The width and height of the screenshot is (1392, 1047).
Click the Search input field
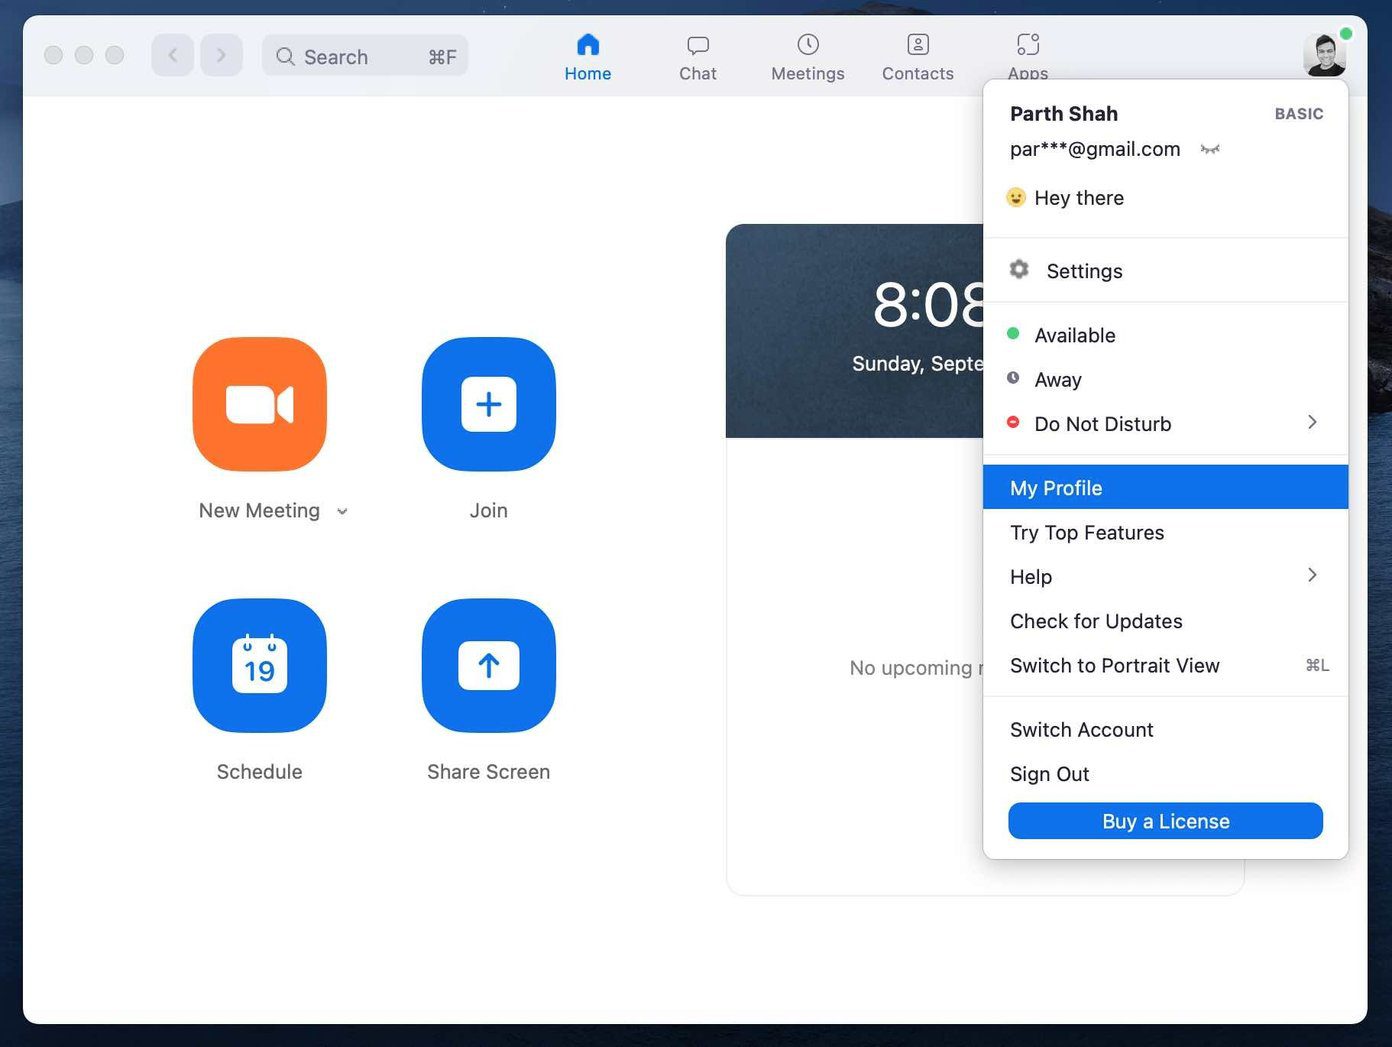click(365, 56)
